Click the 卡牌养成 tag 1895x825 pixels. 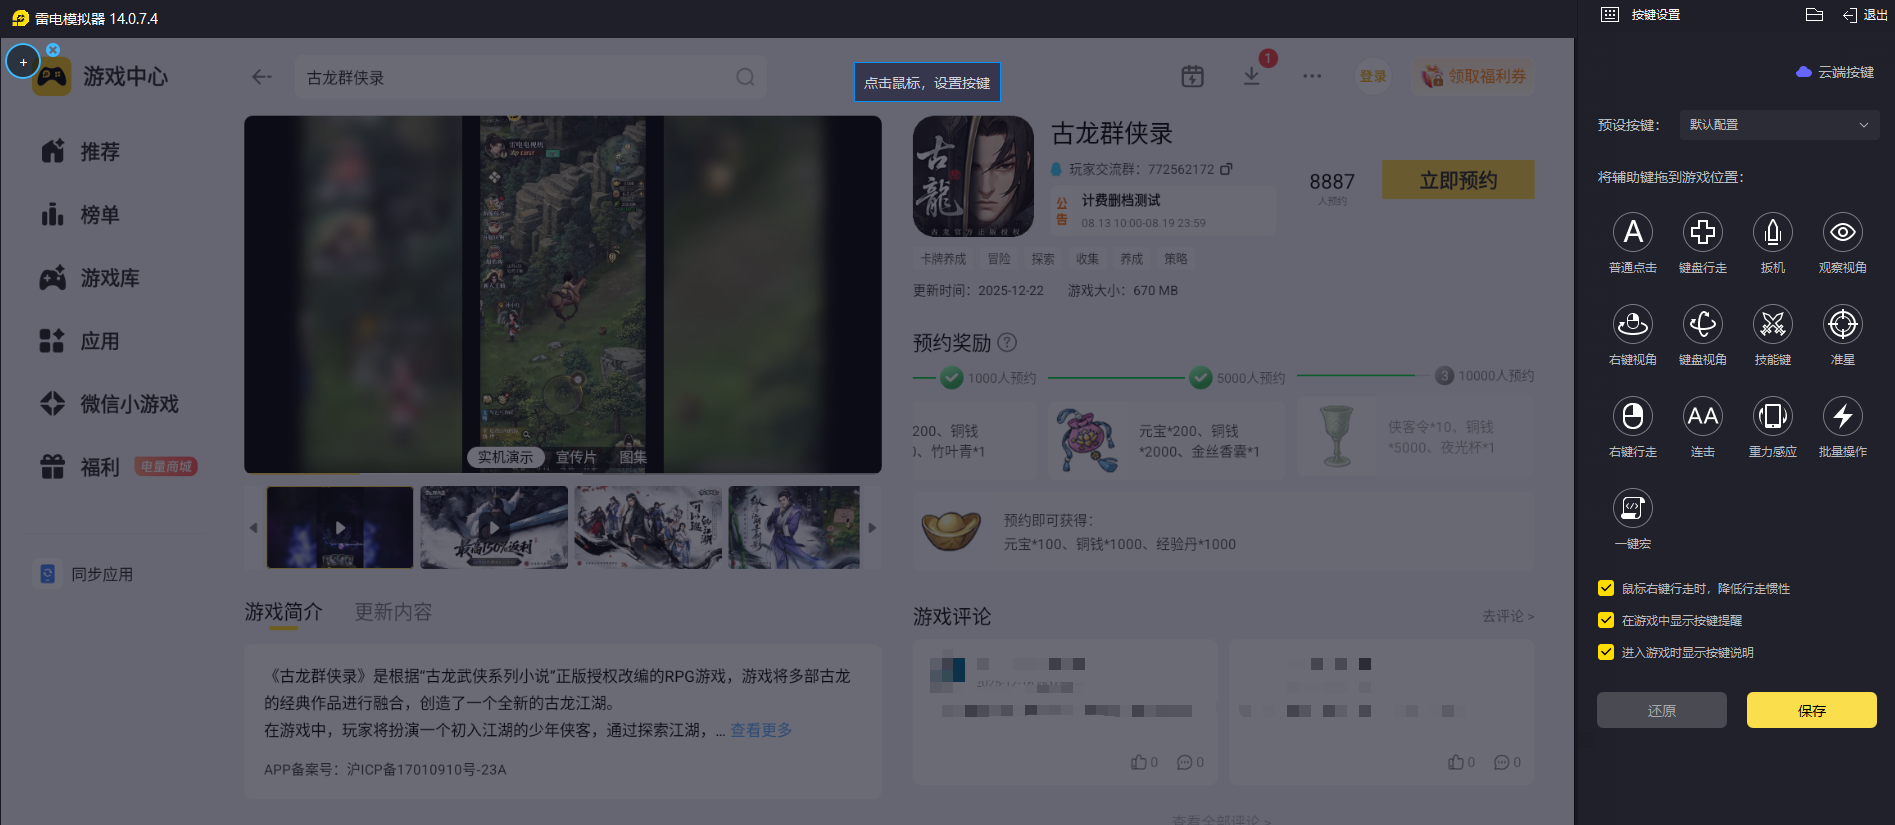pos(943,259)
